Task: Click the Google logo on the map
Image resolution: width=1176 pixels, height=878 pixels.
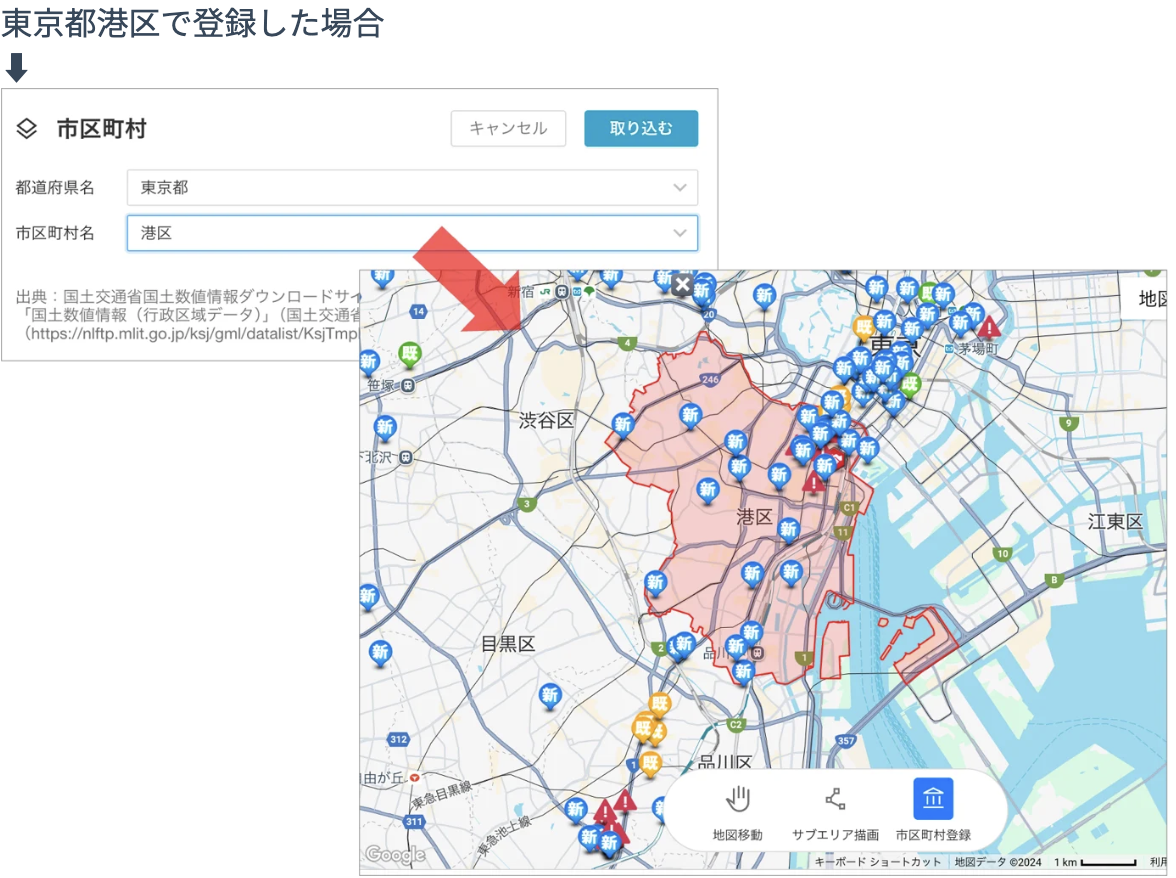Action: [395, 854]
